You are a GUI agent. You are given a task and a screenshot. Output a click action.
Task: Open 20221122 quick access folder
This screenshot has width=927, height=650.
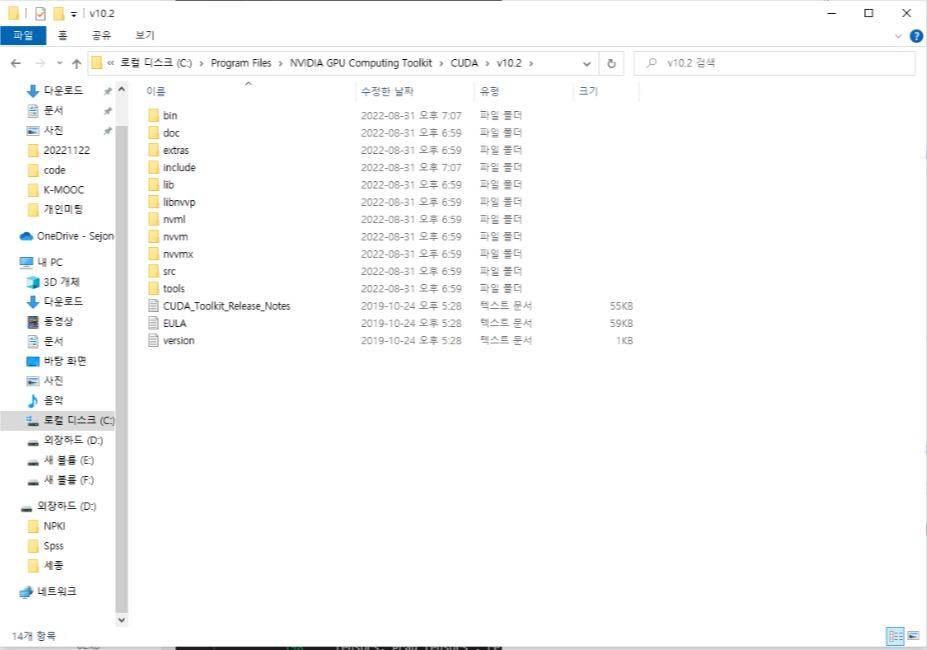pos(59,150)
